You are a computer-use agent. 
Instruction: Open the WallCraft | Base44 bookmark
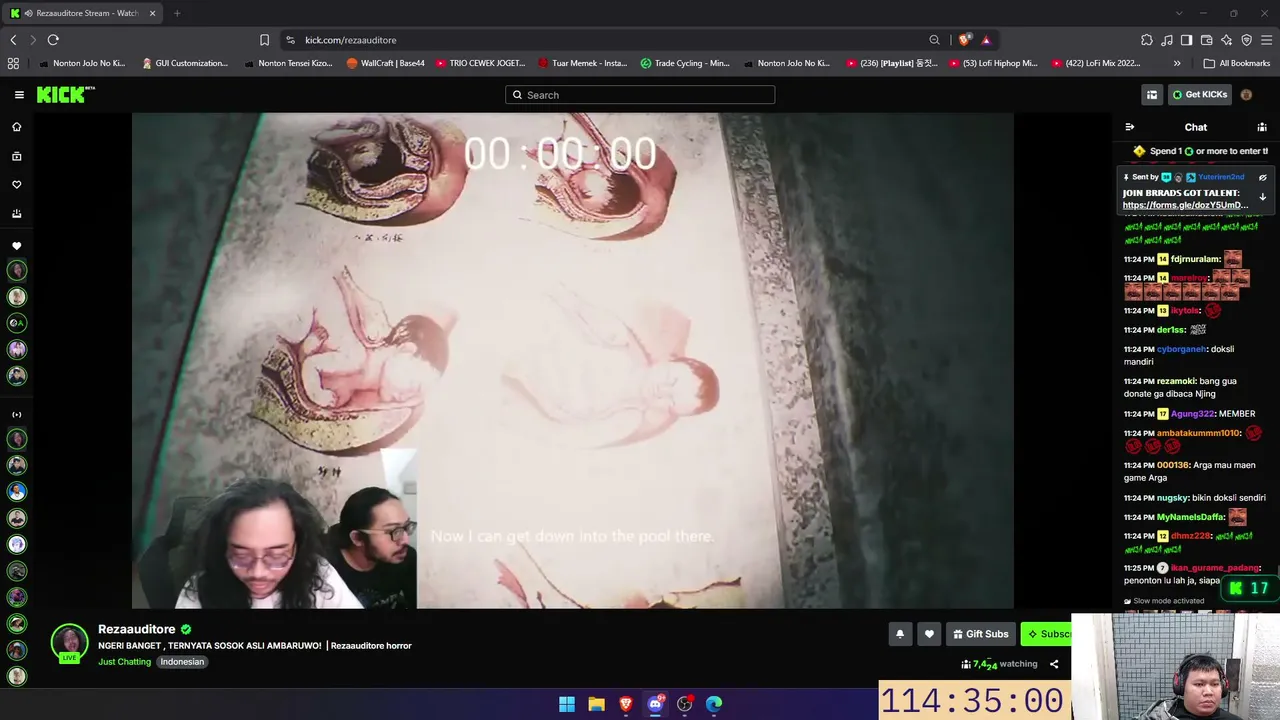pos(385,63)
